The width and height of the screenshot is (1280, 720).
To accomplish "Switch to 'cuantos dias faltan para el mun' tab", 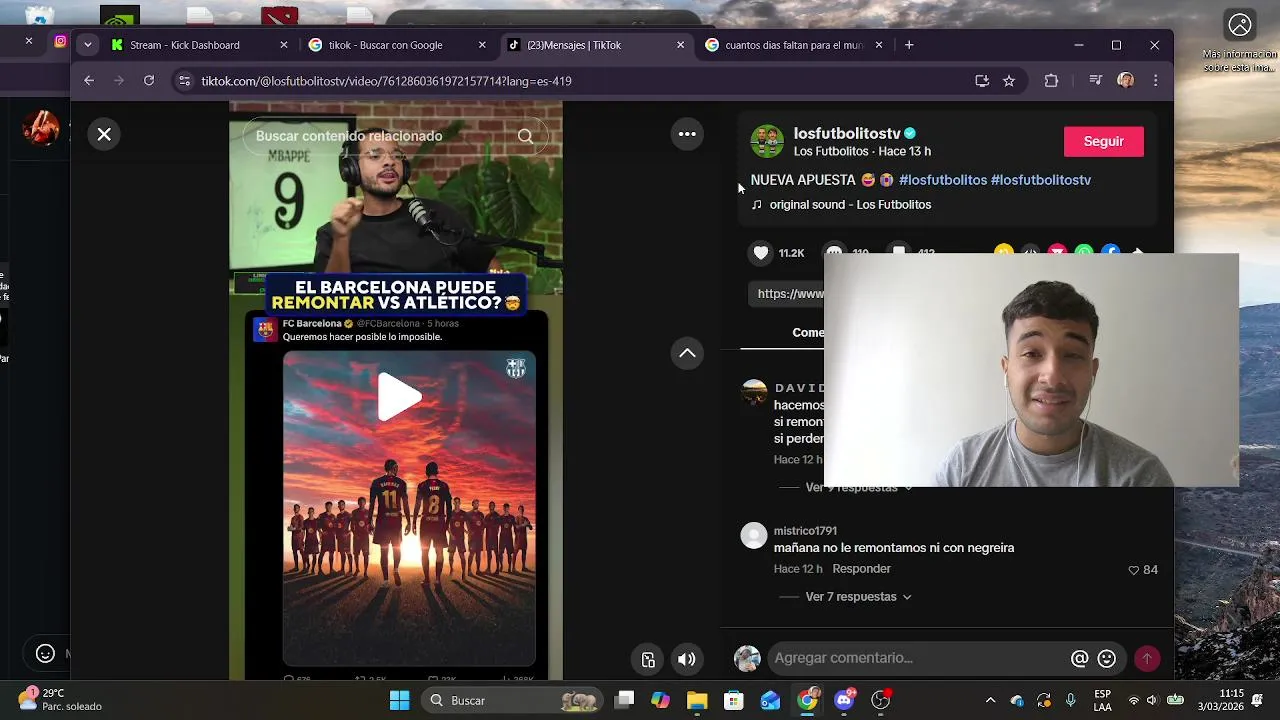I will 794,45.
